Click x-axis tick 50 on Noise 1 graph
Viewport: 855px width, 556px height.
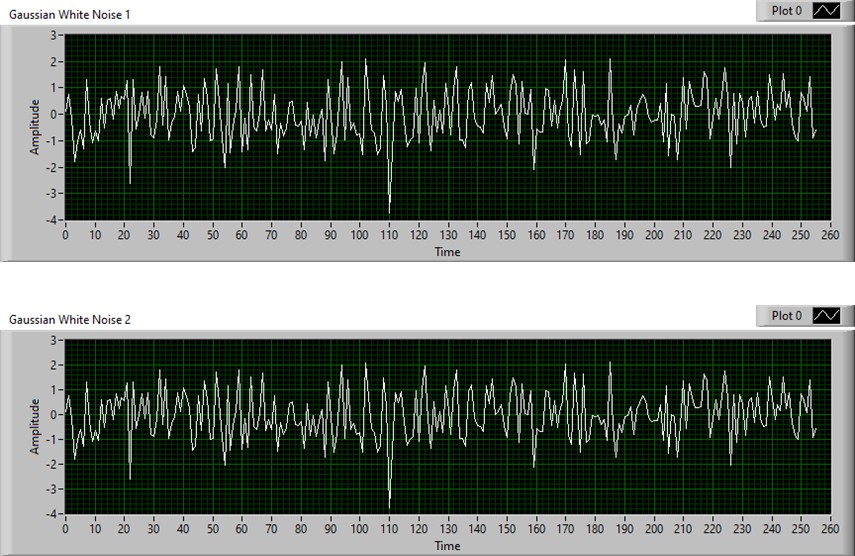[213, 235]
